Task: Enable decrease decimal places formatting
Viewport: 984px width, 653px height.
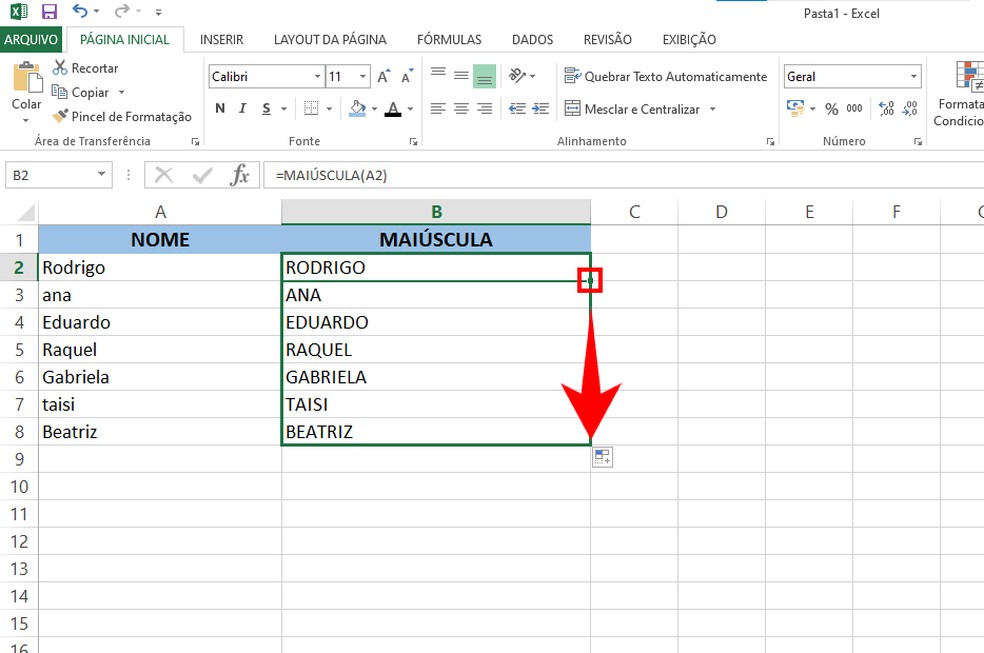Action: pos(910,108)
